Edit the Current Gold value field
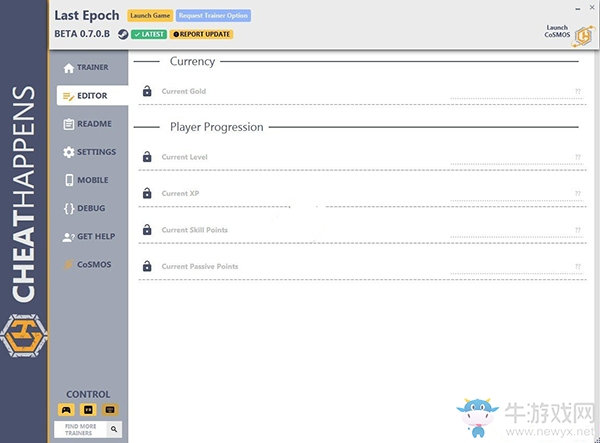600x443 pixels. pyautogui.click(x=517, y=92)
